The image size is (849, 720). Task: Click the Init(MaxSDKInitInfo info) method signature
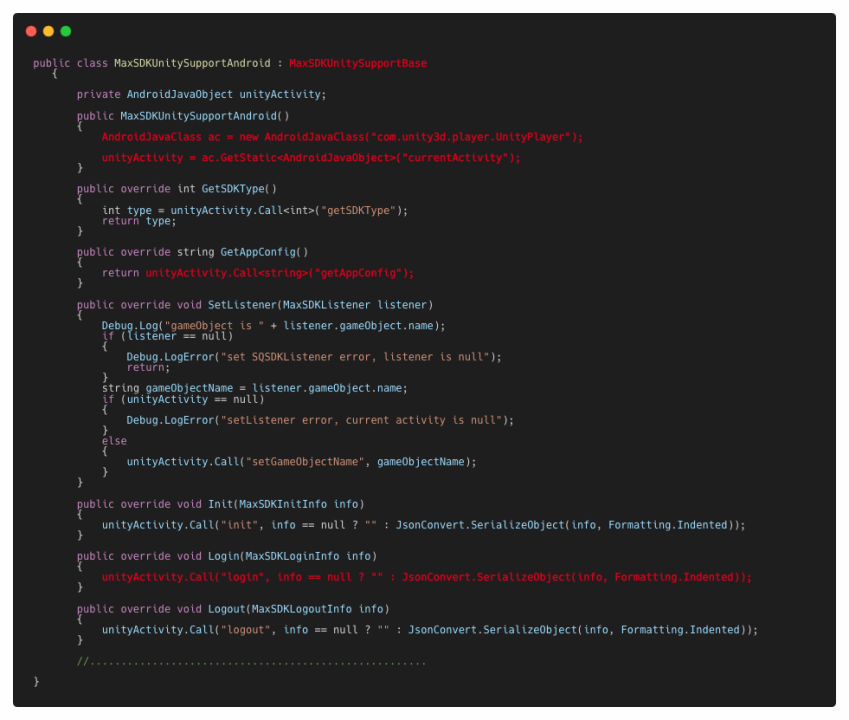(x=220, y=504)
